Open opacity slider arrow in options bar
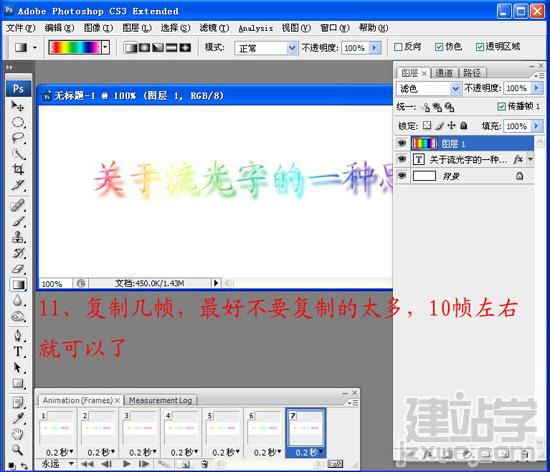The image size is (550, 472). coord(375,47)
